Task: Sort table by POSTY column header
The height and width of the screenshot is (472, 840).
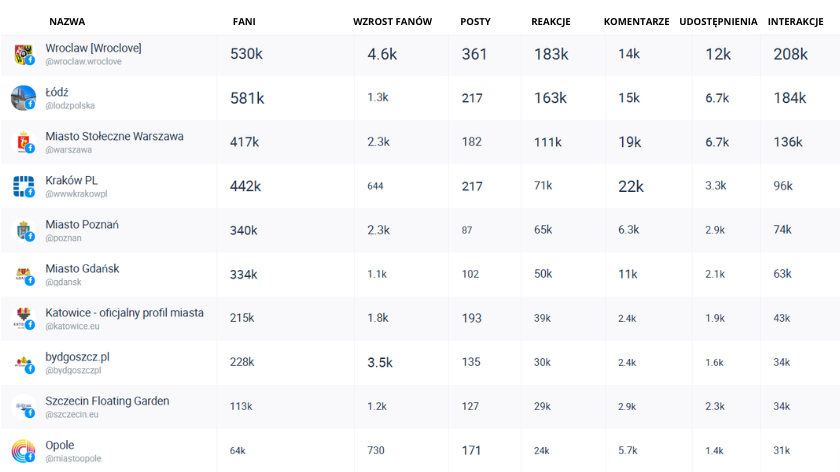Action: tap(475, 21)
